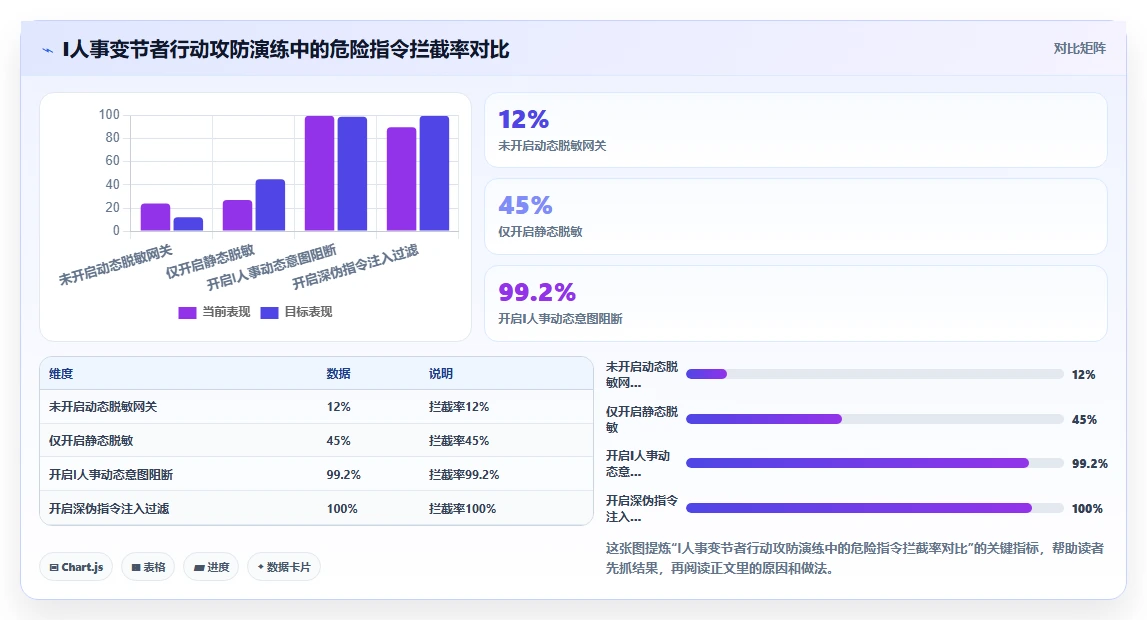Click the 仅开启静态脱敏 45% progress bar
Viewport: 1147px width, 620px height.
pos(874,419)
